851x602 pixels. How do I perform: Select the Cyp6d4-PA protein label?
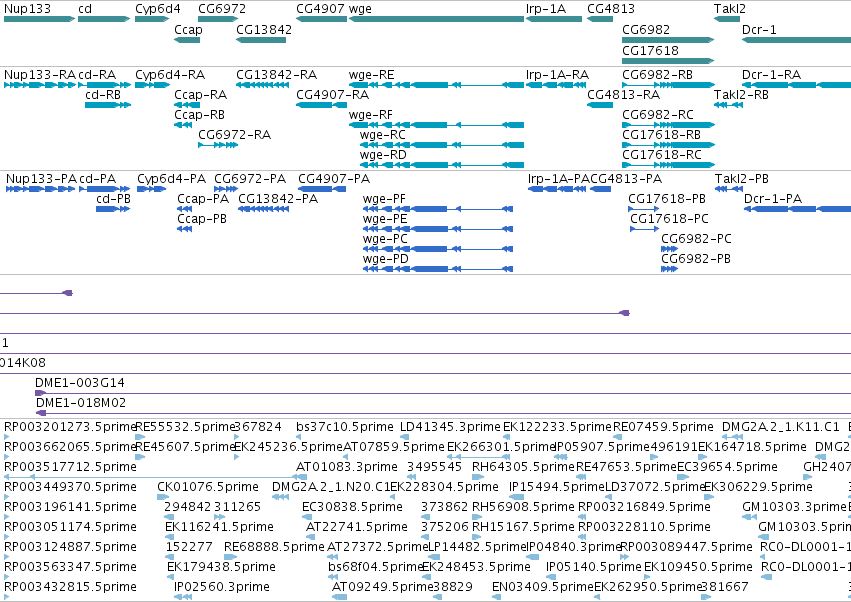172,179
